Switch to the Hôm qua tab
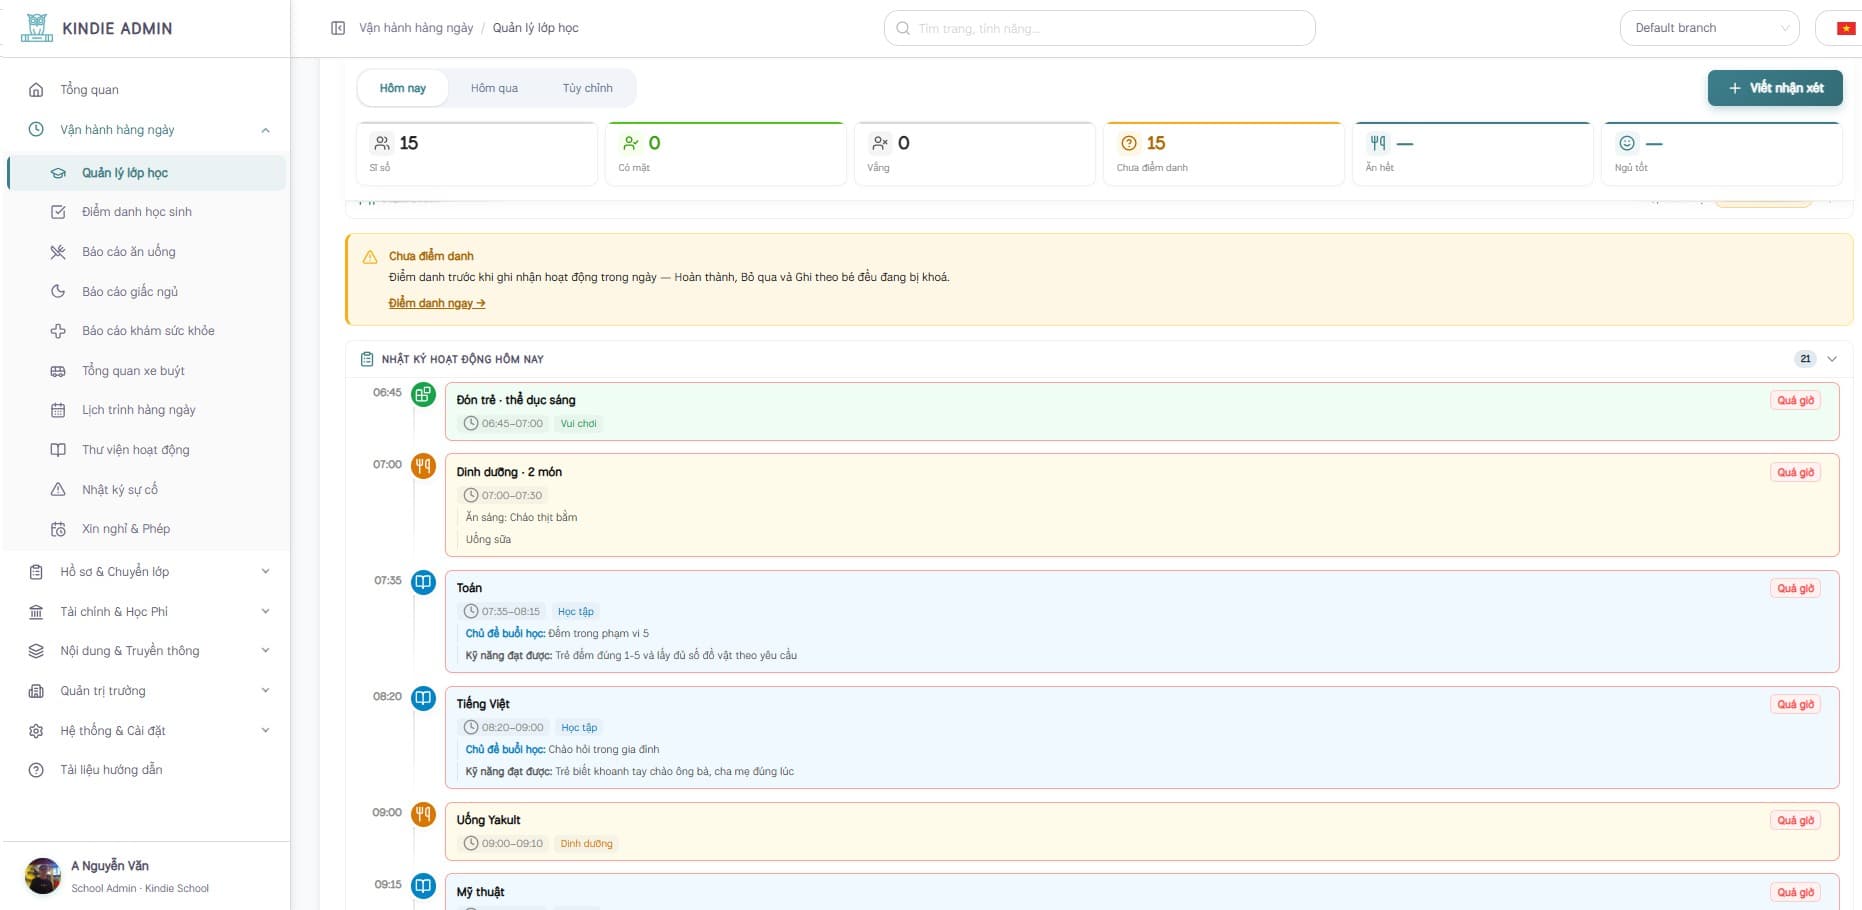 click(494, 88)
